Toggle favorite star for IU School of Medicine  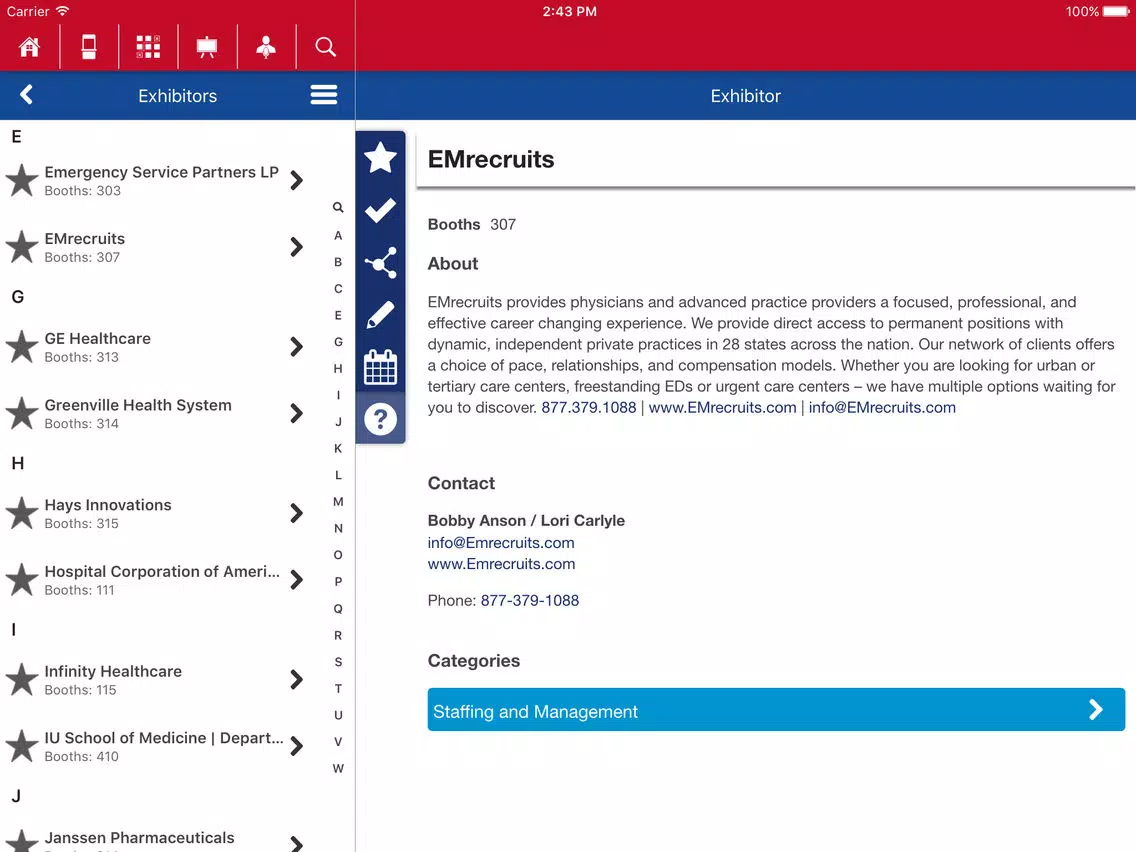pos(22,747)
